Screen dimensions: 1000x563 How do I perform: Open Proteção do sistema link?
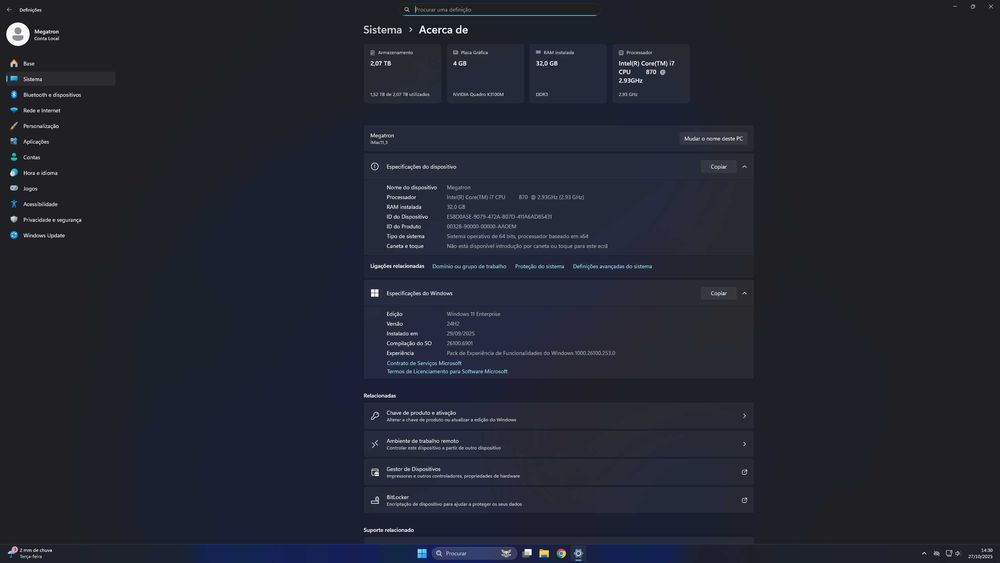[x=540, y=267]
